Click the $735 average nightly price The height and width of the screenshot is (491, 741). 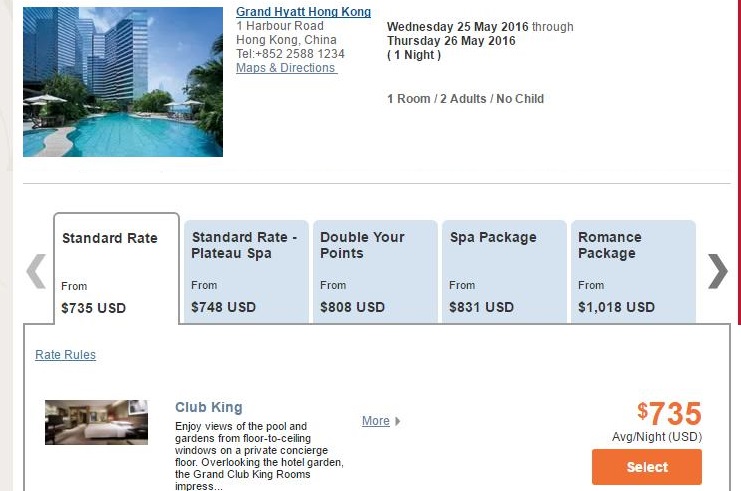(x=669, y=413)
